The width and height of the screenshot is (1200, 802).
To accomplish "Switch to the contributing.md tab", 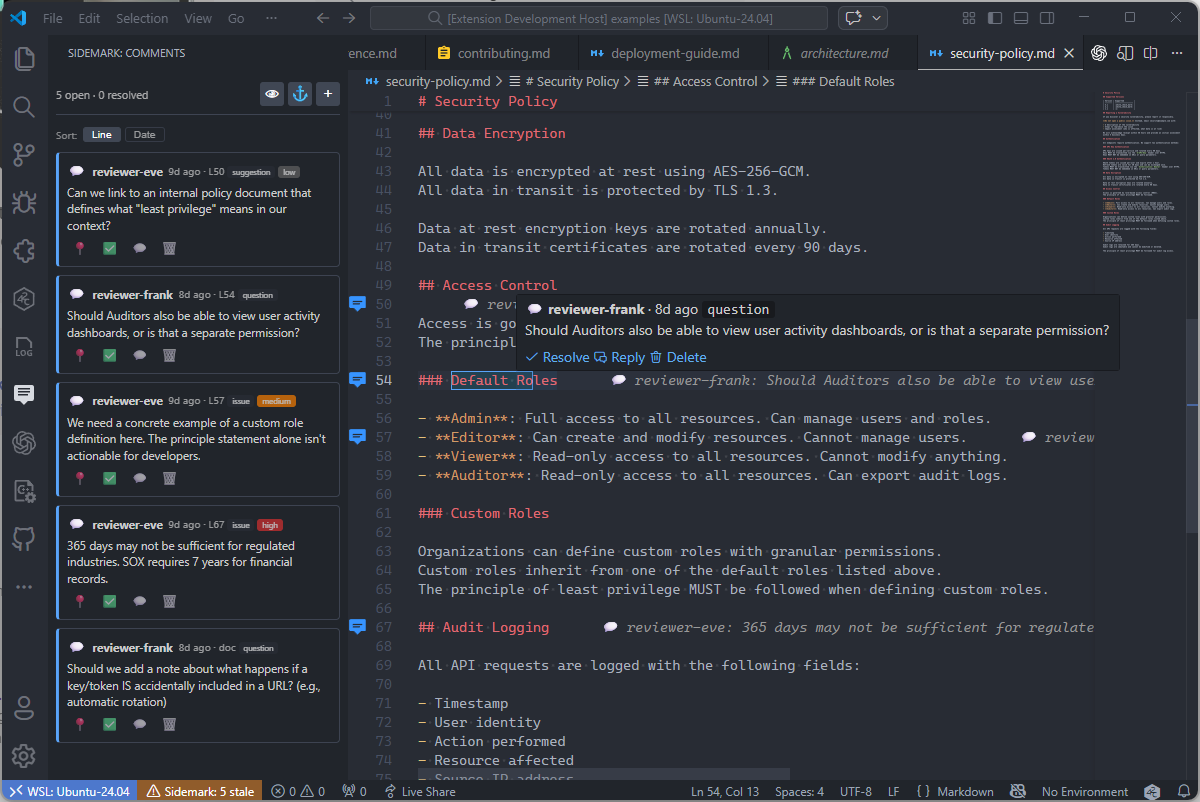I will click(x=499, y=52).
